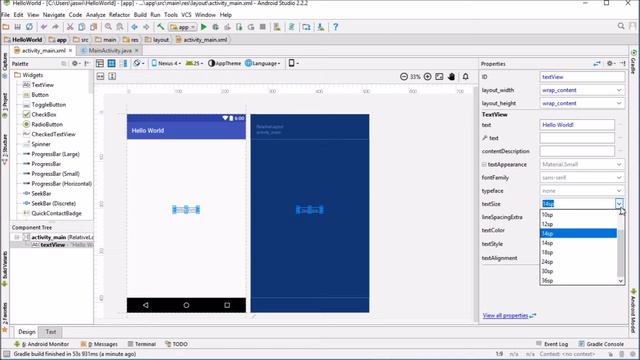
Task: Select the Design tab
Action: 27,332
